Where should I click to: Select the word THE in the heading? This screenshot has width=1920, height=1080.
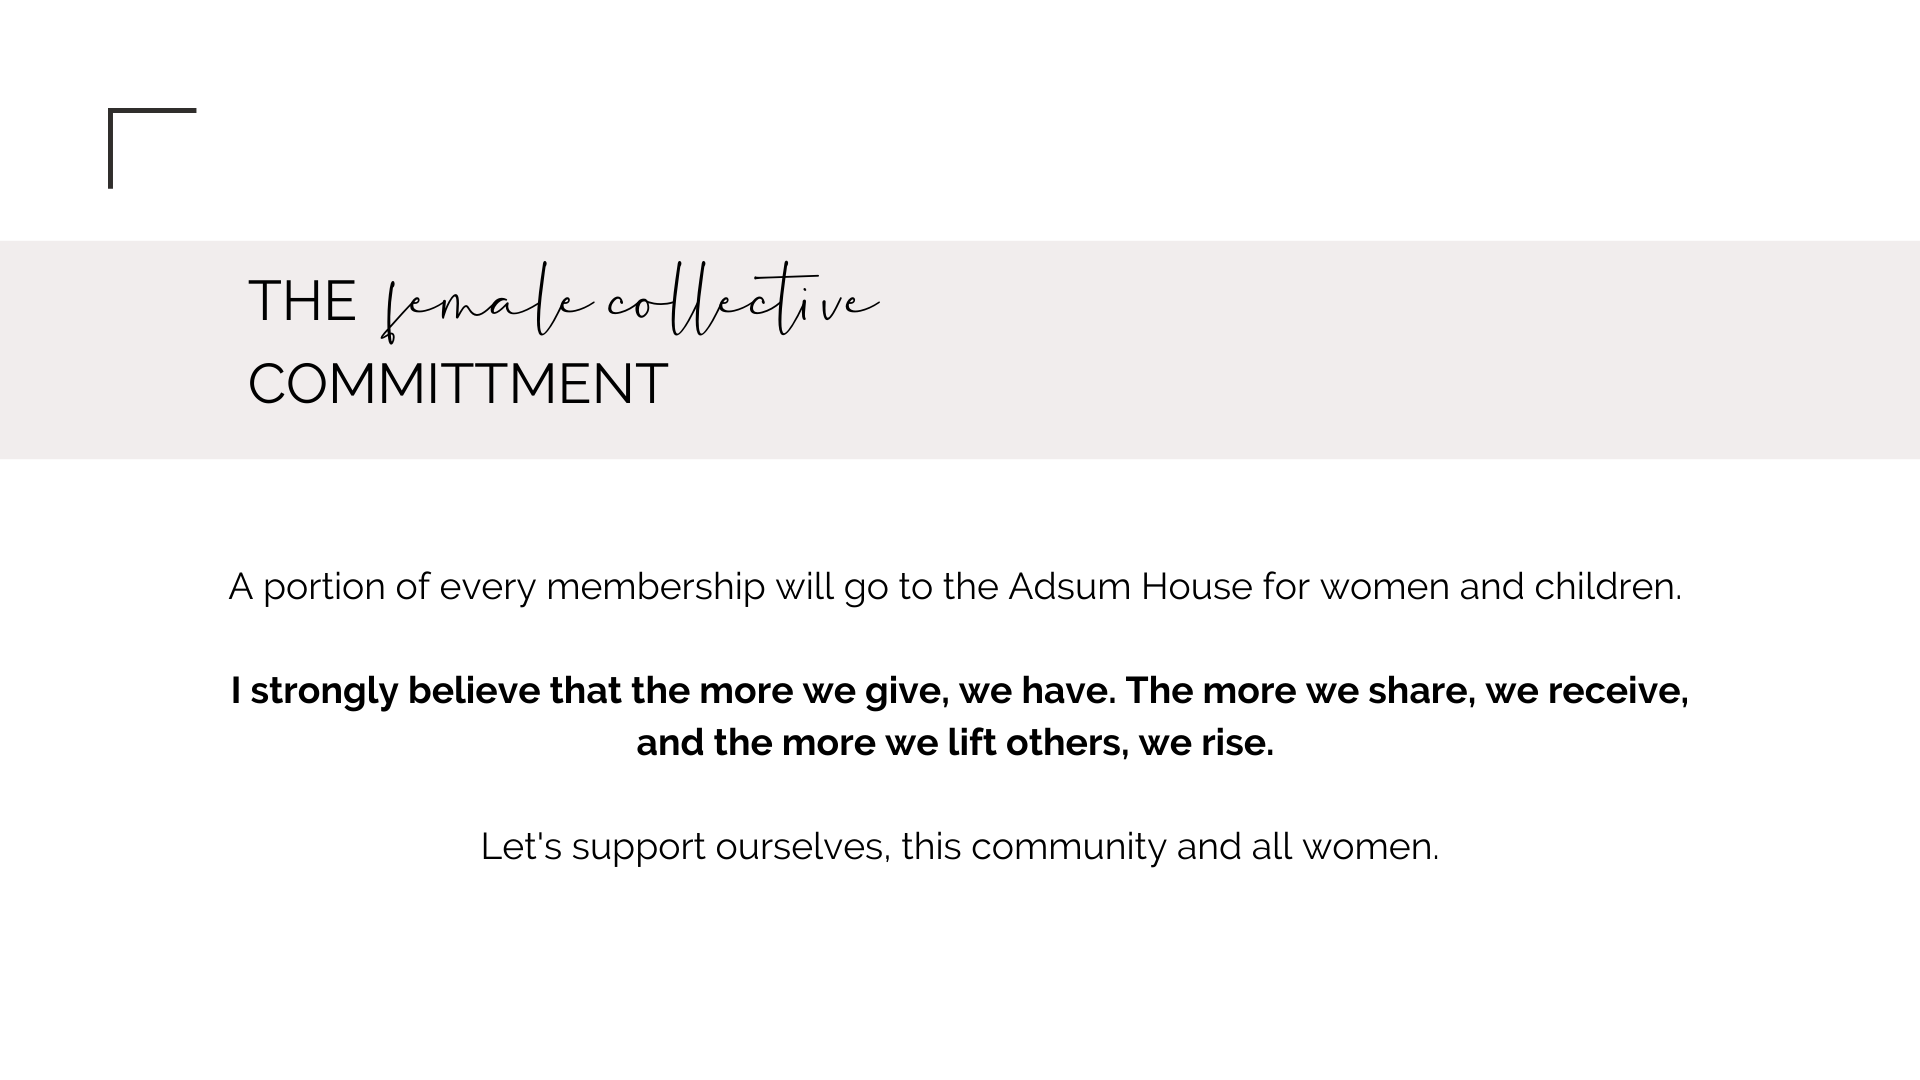tap(302, 301)
